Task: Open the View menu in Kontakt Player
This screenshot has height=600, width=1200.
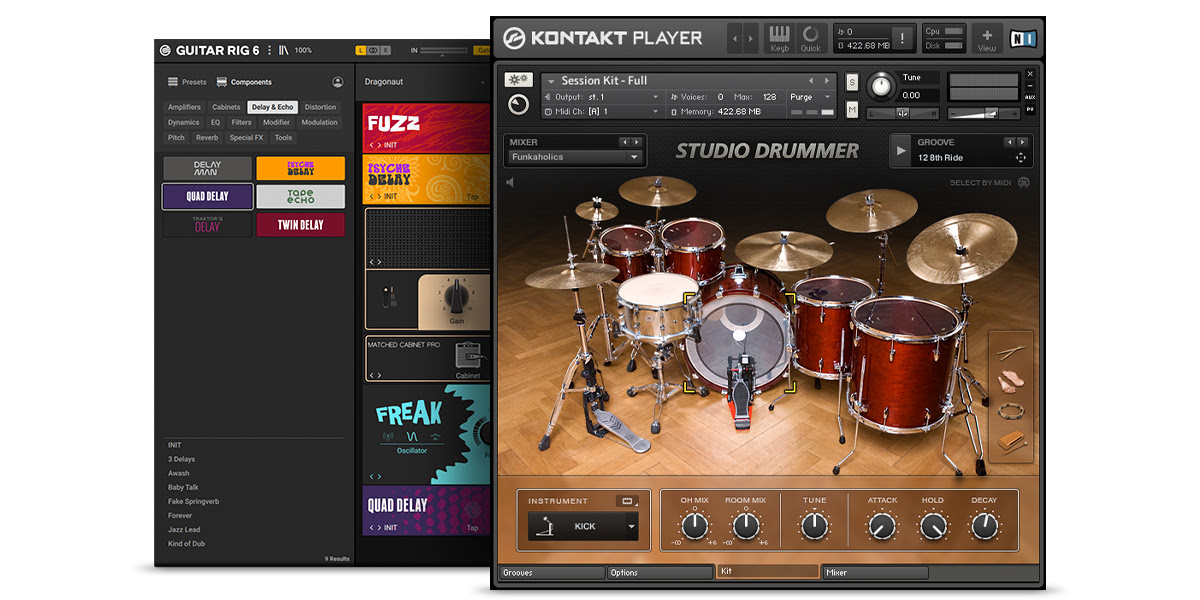Action: [987, 38]
